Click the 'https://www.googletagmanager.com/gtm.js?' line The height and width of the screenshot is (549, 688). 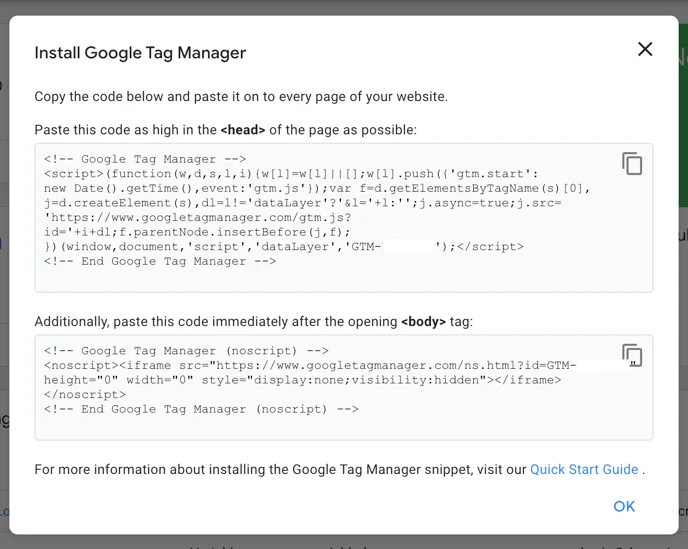(x=197, y=218)
